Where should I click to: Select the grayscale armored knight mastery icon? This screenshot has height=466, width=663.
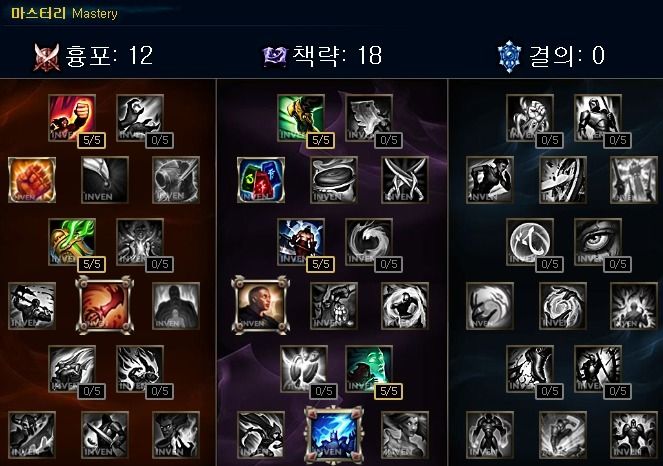coord(598,118)
